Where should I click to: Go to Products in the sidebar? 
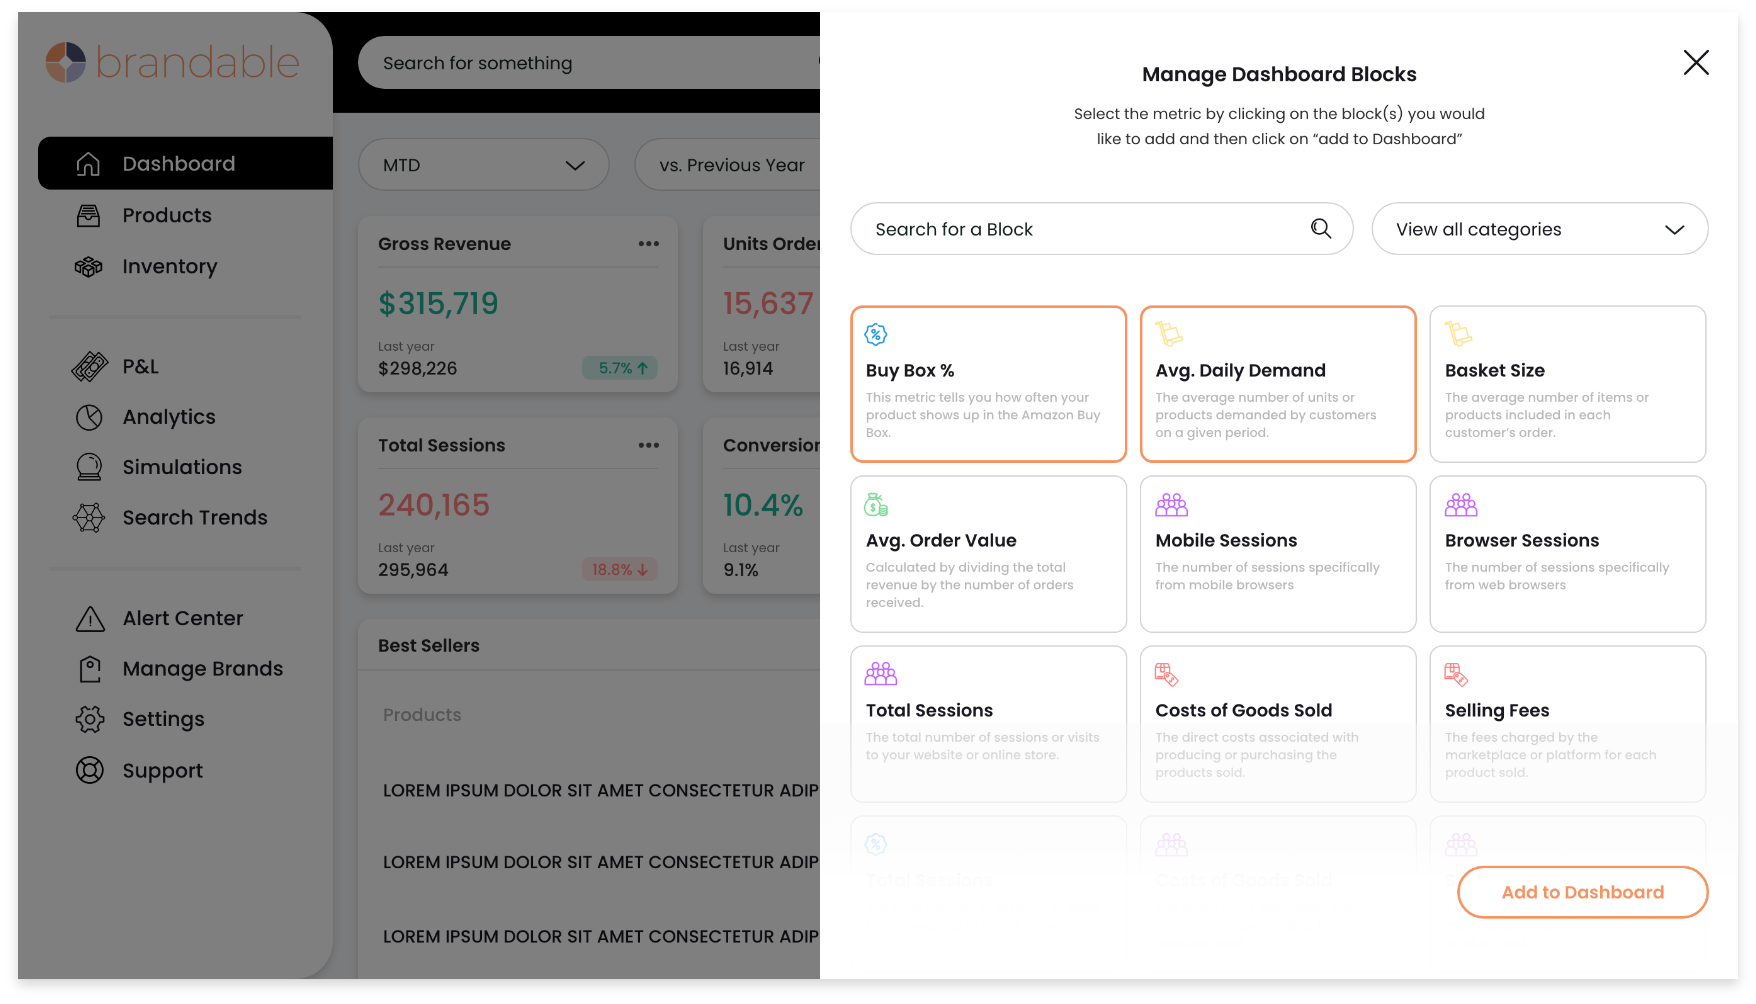[x=166, y=215]
